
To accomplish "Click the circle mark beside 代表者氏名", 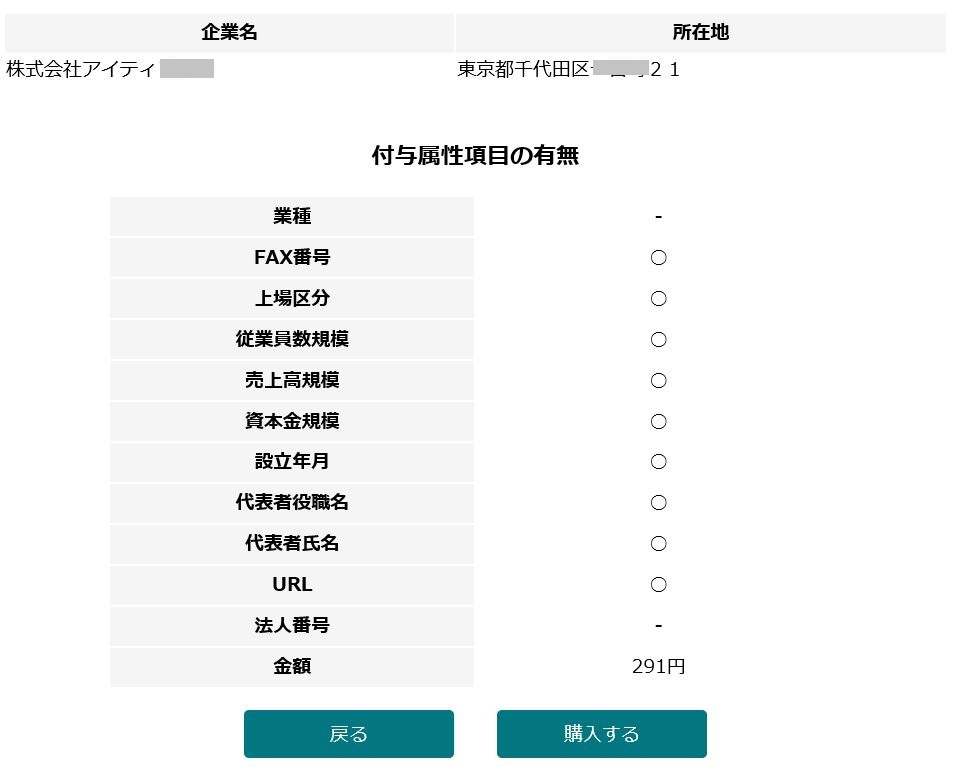I will pyautogui.click(x=658, y=543).
